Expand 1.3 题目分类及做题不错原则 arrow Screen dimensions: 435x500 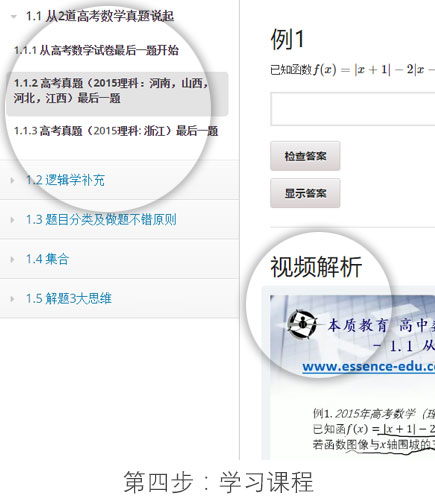pyautogui.click(x=12, y=220)
